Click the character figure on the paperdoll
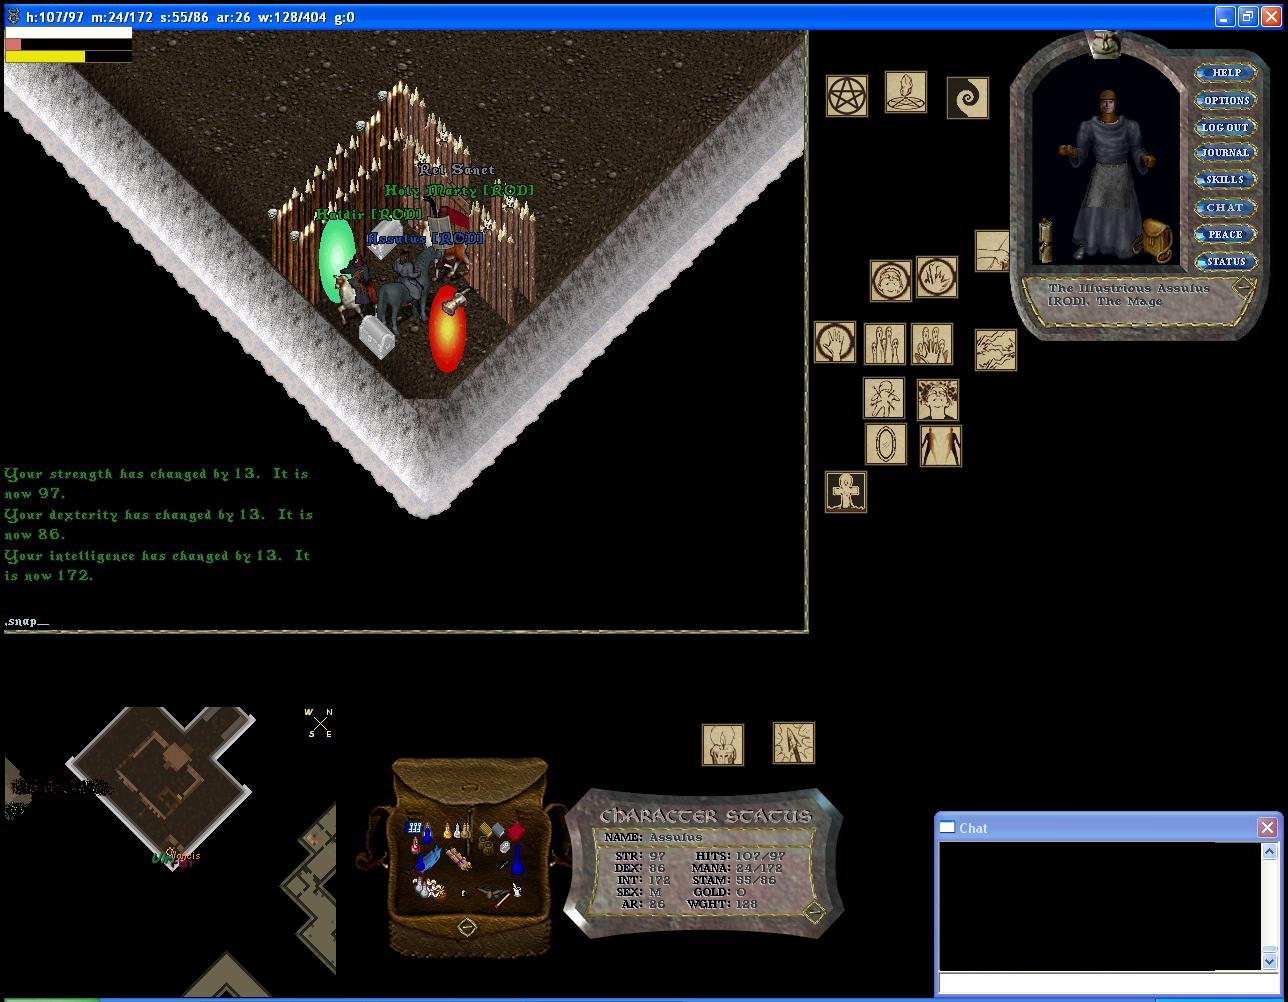Screen dimensions: 1288x1002 pyautogui.click(x=1107, y=175)
